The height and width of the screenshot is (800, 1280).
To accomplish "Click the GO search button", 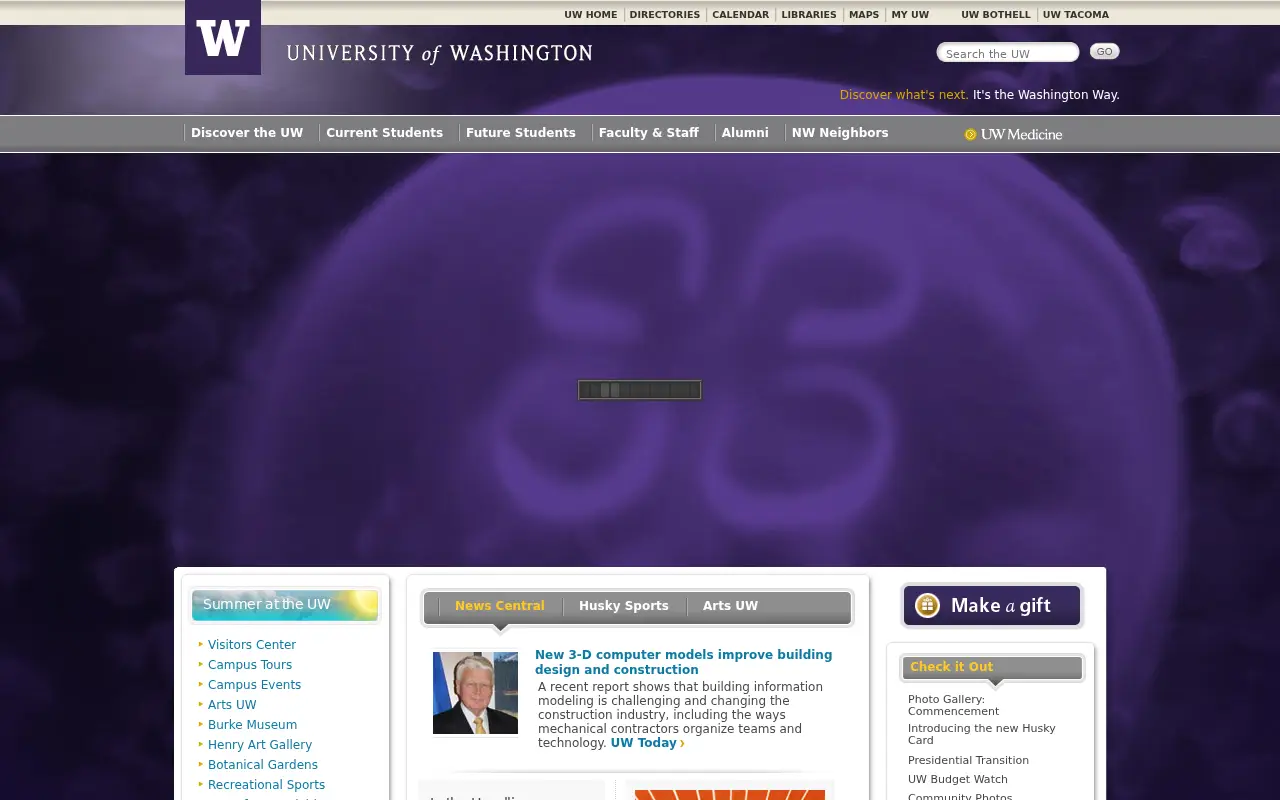I will tap(1105, 52).
